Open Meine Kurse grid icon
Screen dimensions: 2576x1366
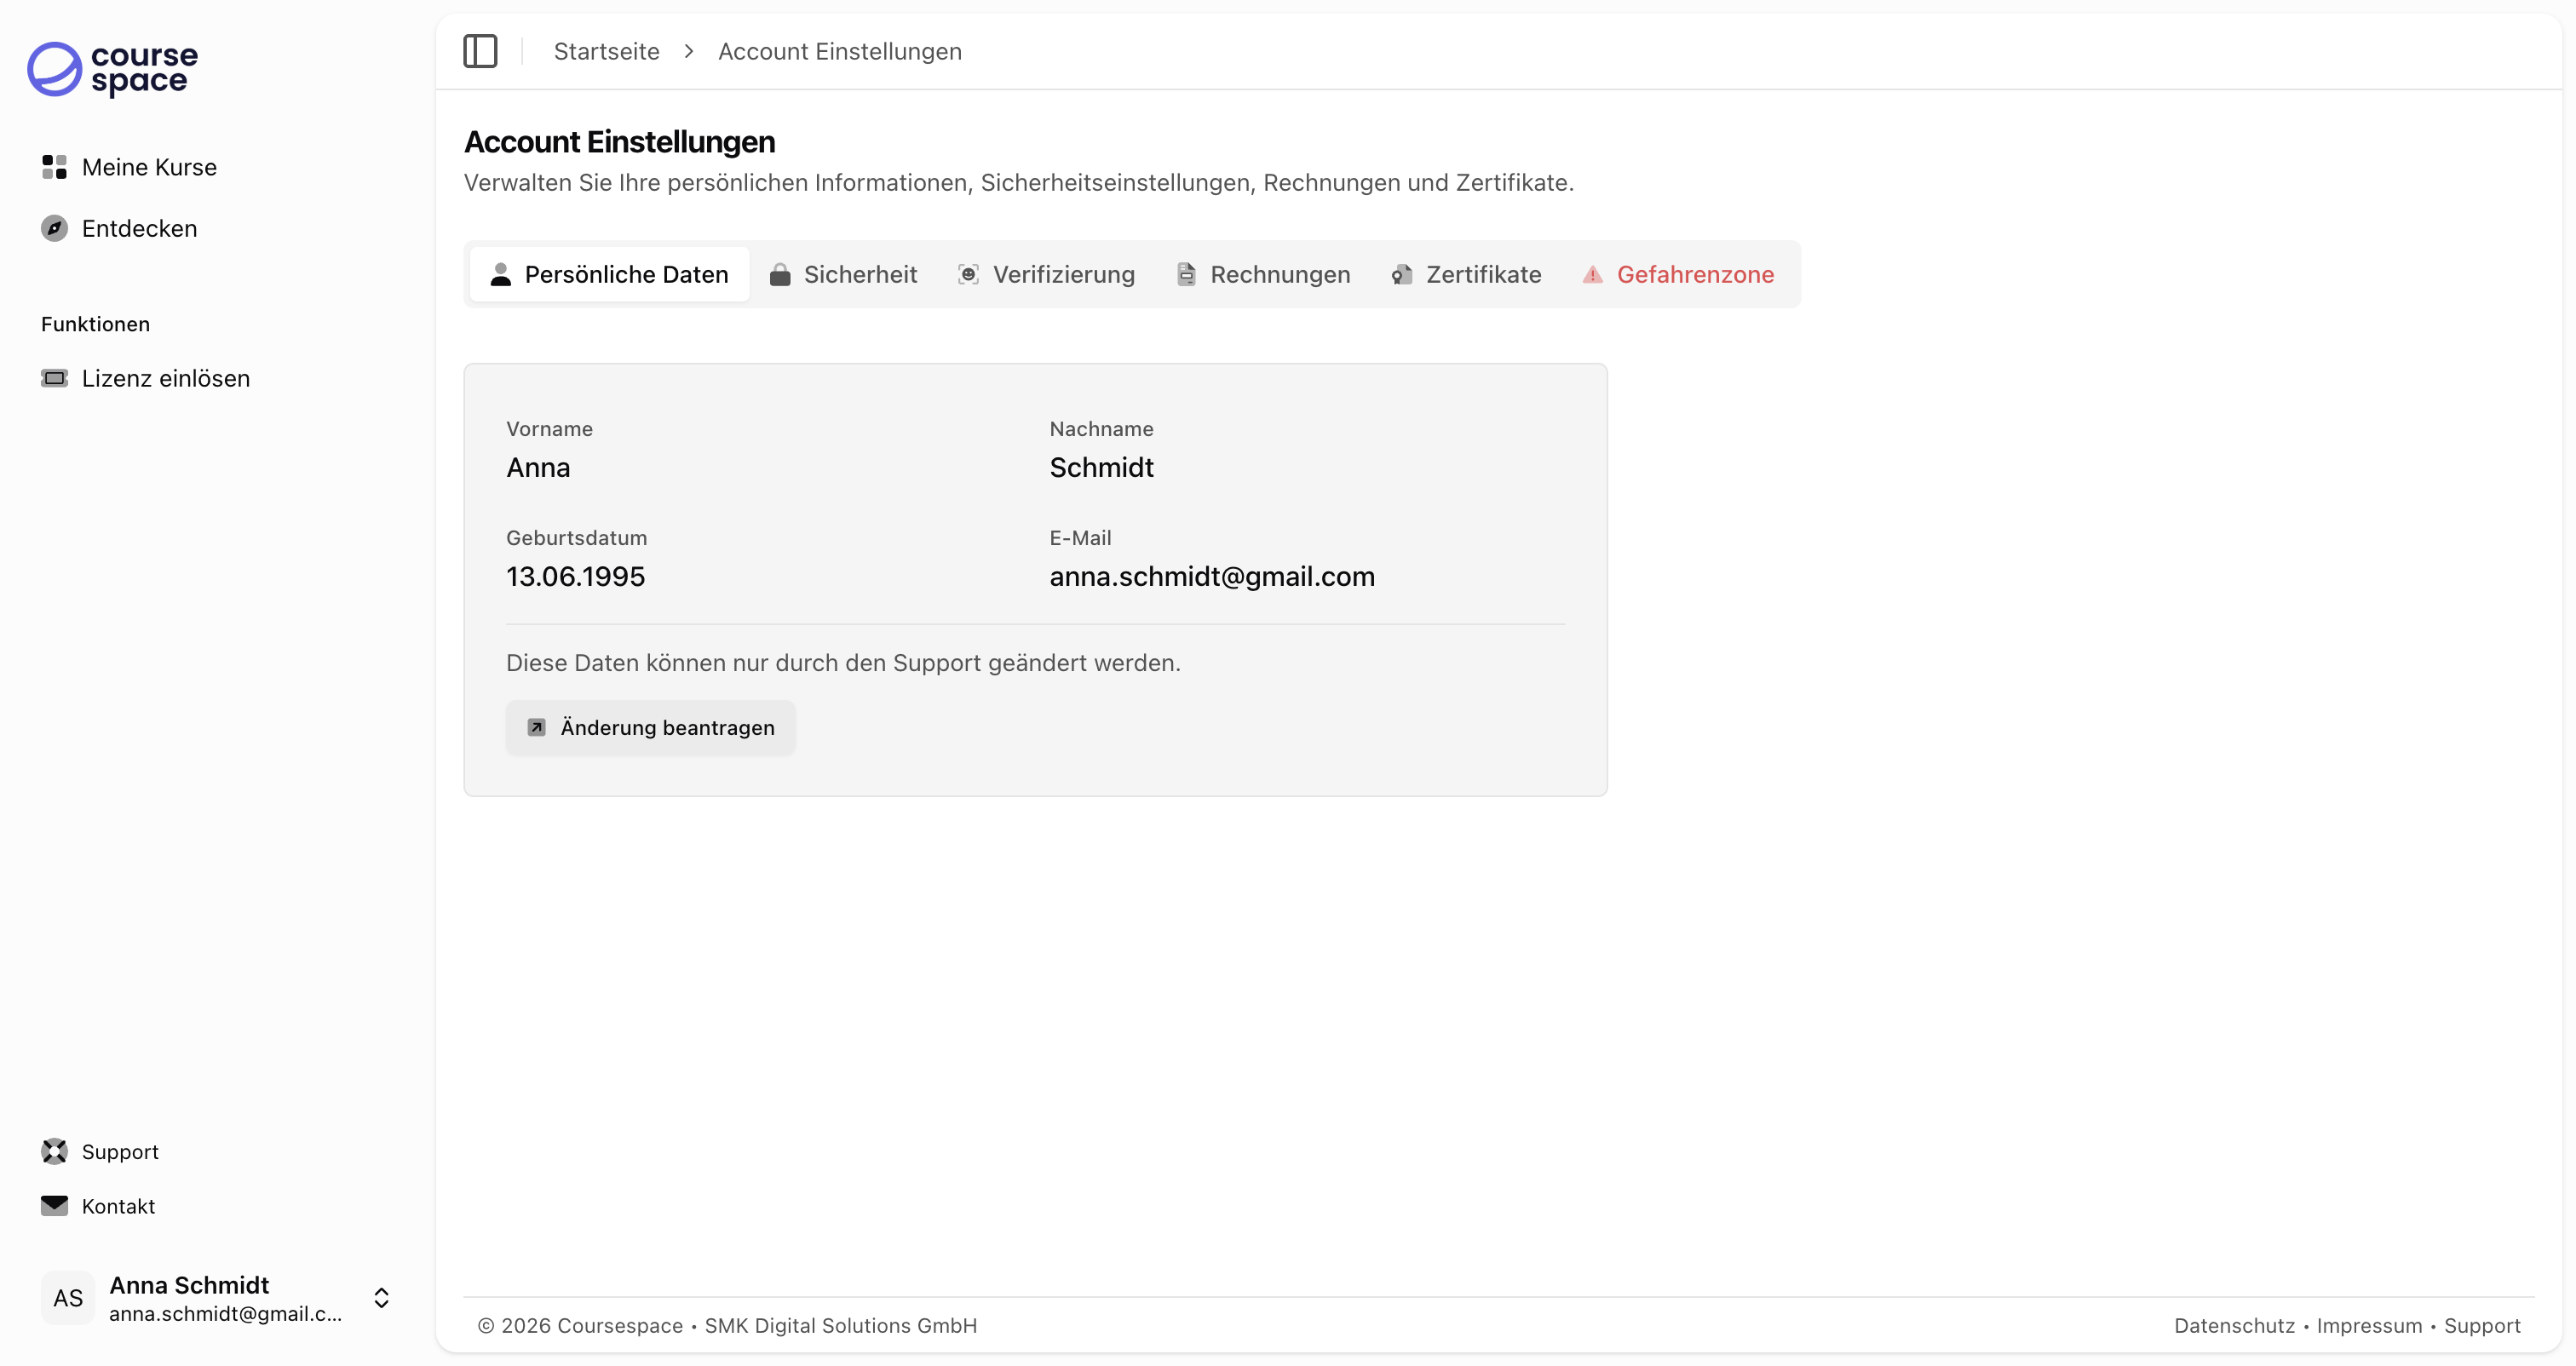coord(54,167)
